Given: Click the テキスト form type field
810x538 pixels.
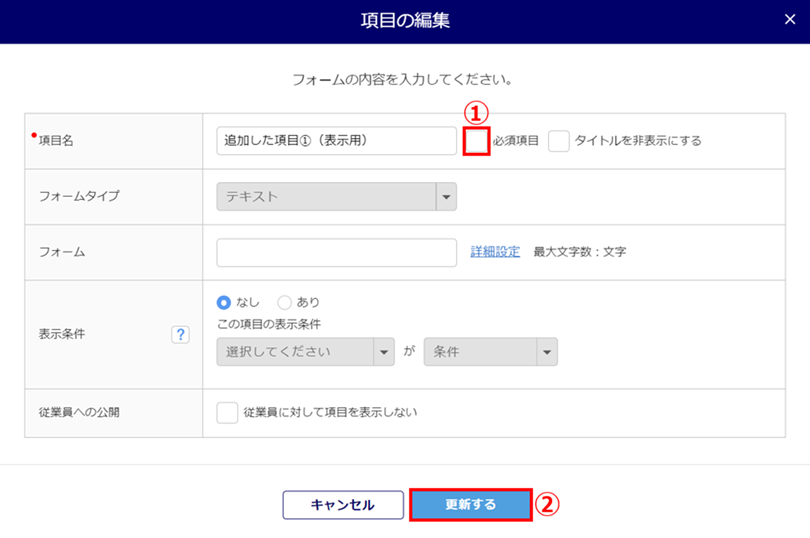Looking at the screenshot, I should (x=326, y=197).
